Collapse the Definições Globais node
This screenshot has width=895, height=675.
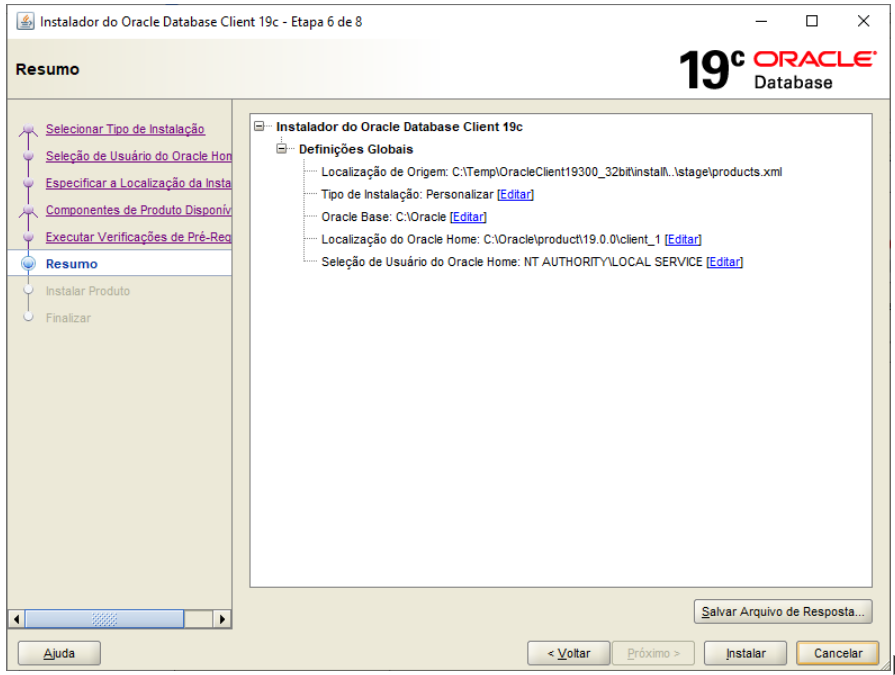(x=281, y=148)
